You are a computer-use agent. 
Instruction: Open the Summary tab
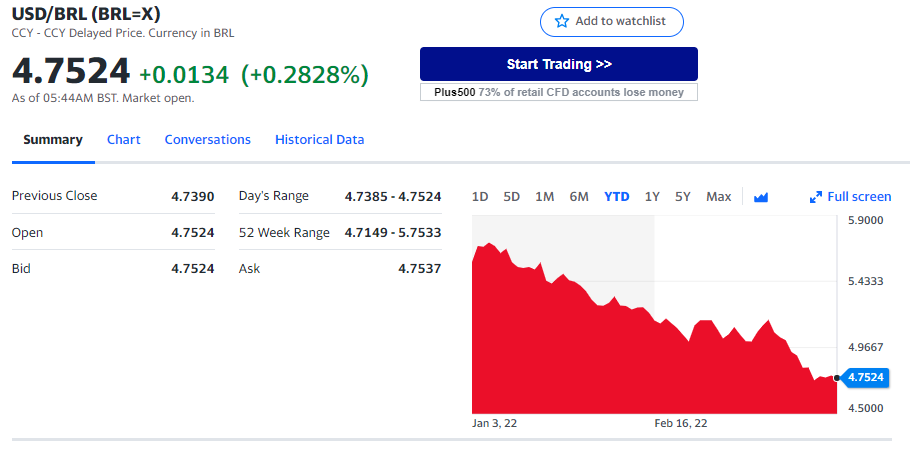coord(53,140)
